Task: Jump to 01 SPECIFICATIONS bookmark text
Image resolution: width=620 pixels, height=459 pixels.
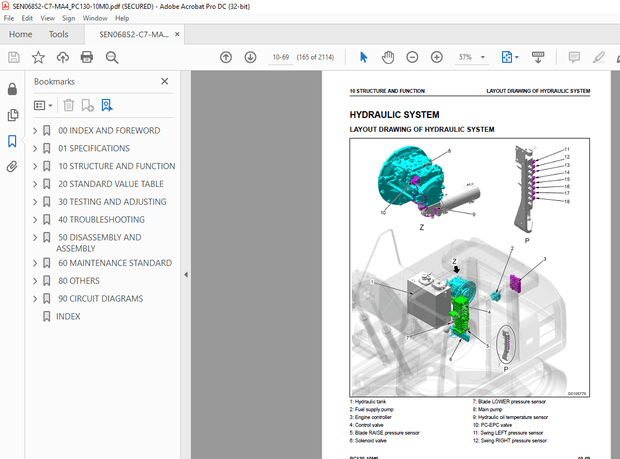Action: 94,148
